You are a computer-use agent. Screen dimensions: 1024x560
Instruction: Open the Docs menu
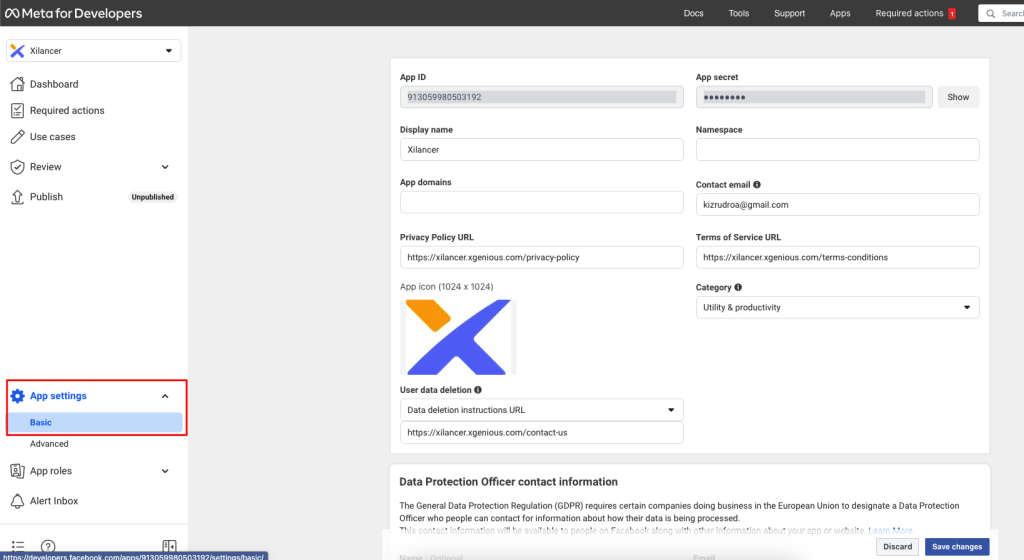[694, 13]
